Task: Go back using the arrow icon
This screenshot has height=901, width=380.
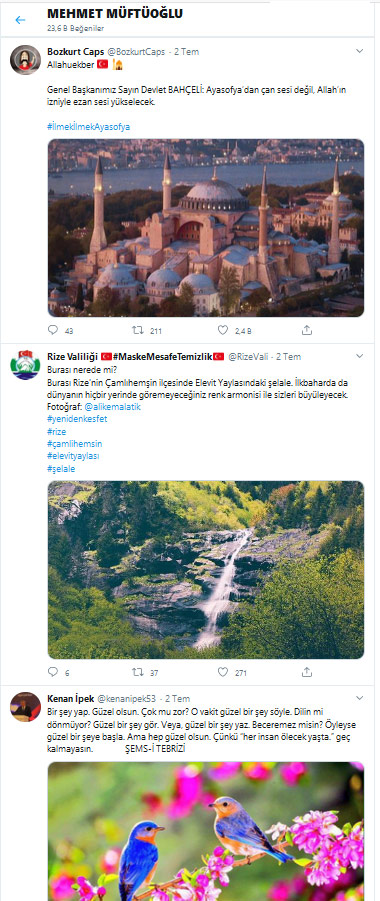Action: coord(21,20)
